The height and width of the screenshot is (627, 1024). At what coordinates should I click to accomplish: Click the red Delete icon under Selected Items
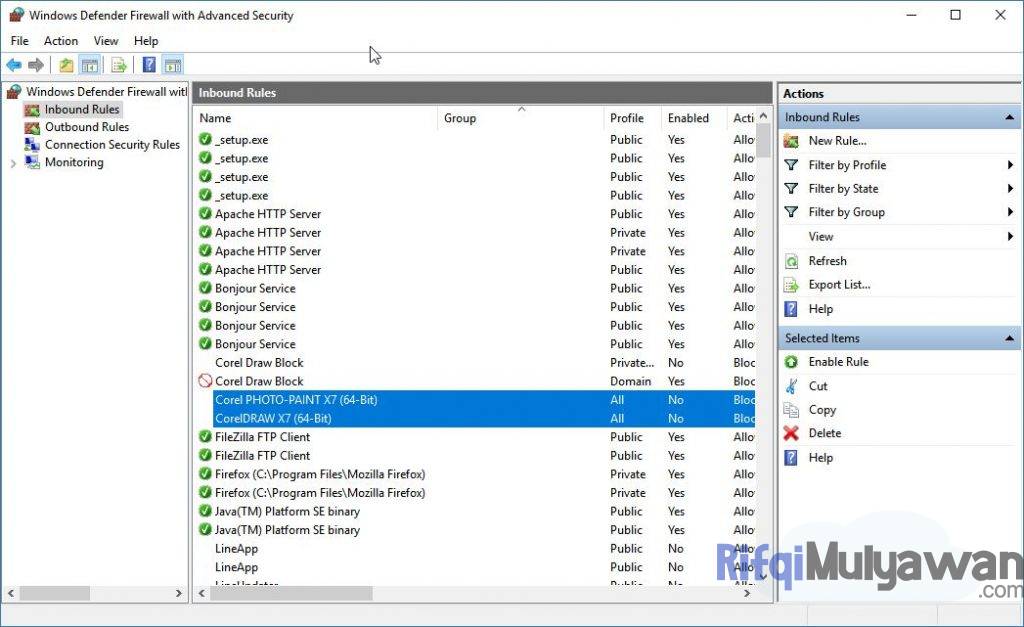pyautogui.click(x=791, y=432)
